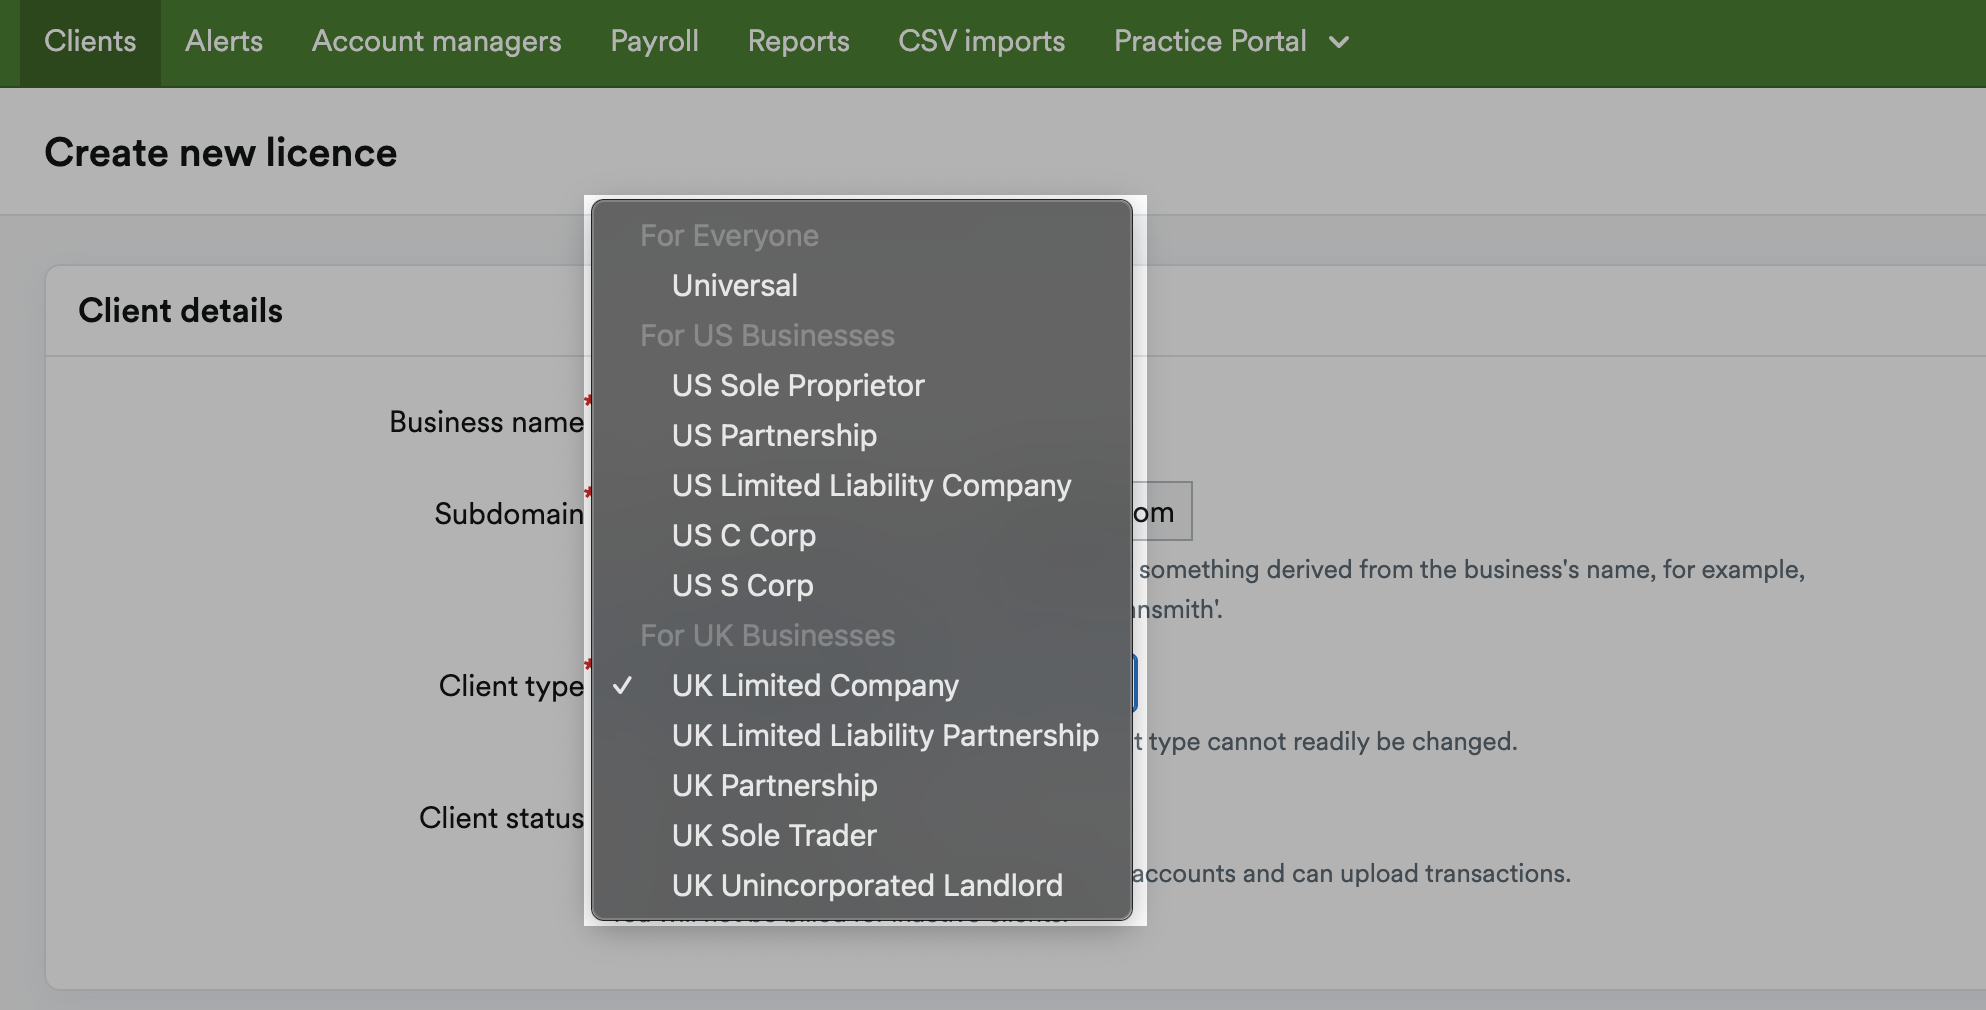The image size is (1986, 1010).
Task: Click the Subdomain input field
Action: point(1160,511)
